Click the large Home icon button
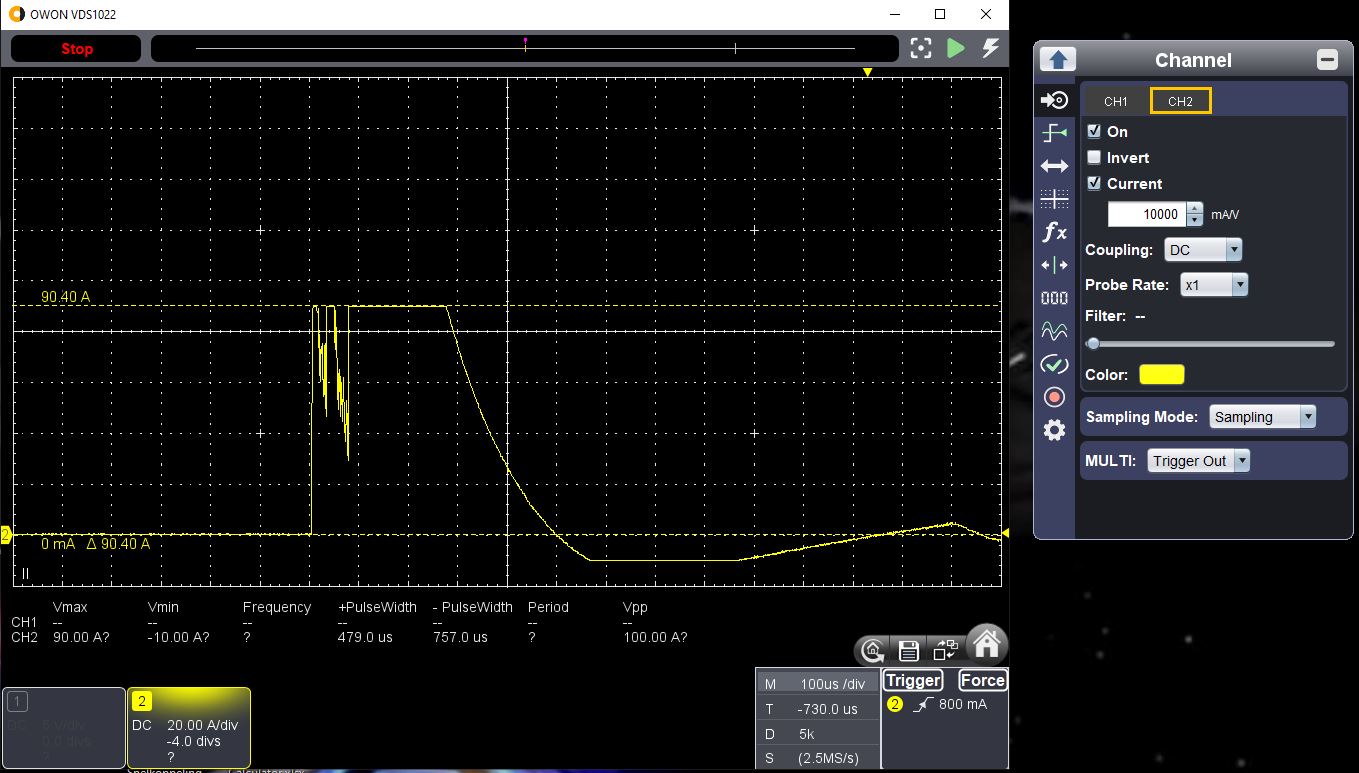 986,644
